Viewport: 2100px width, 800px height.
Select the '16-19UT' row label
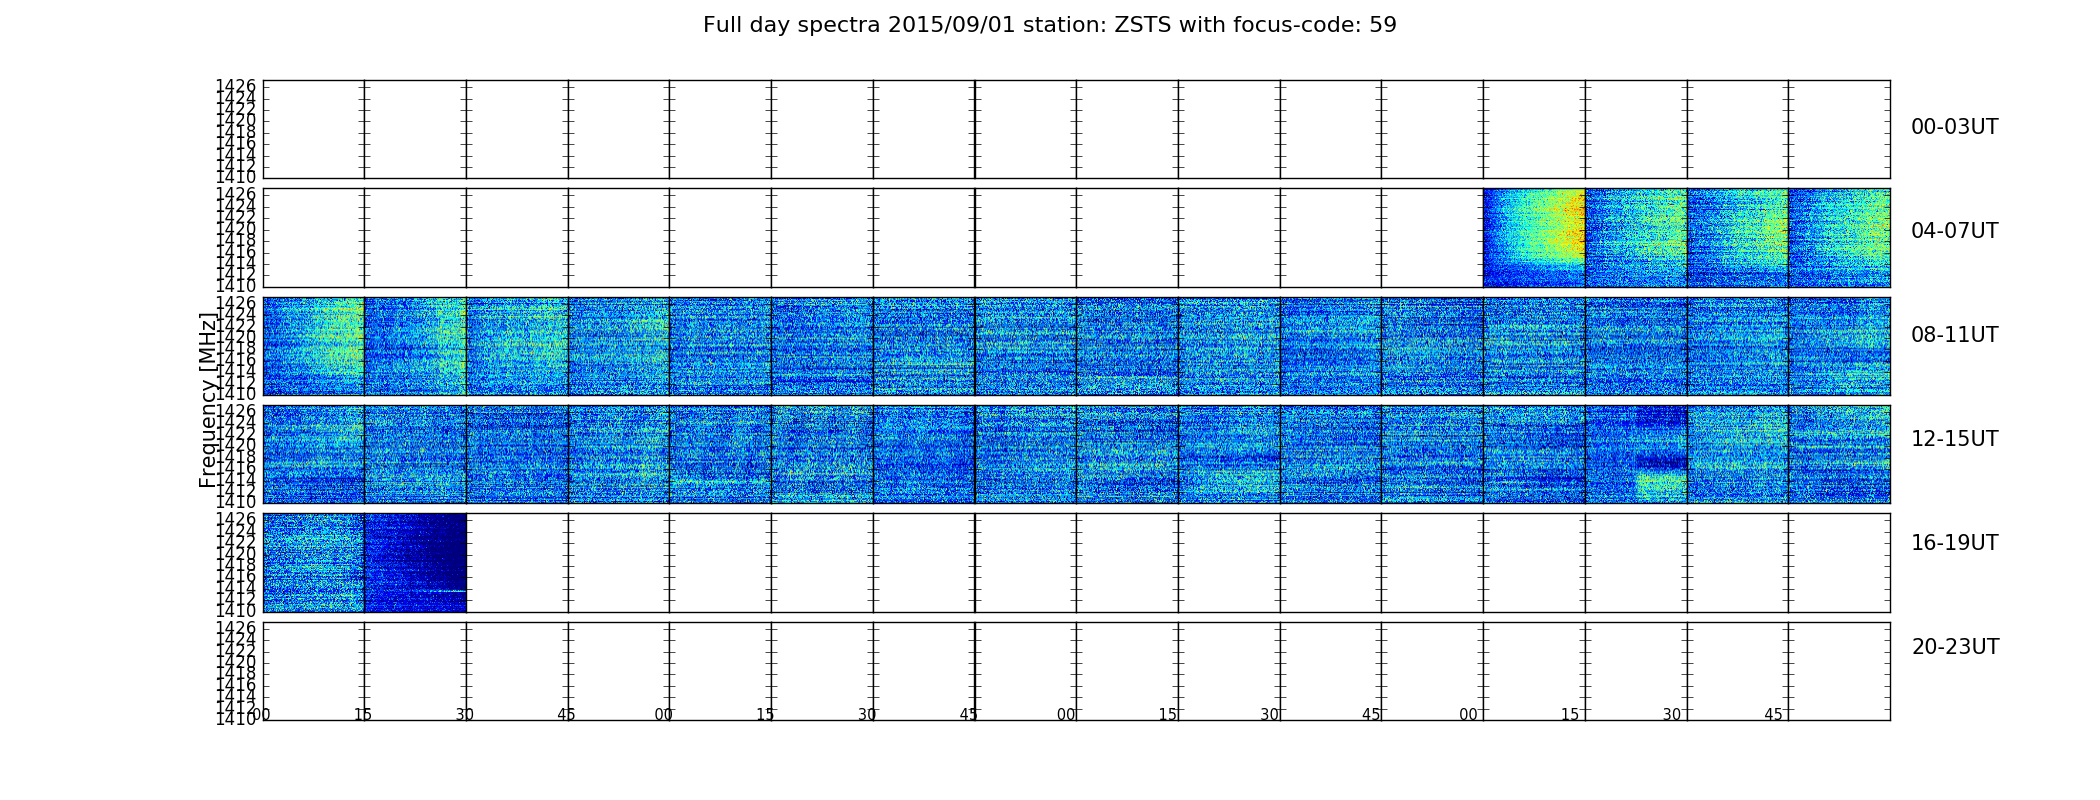click(x=1954, y=543)
